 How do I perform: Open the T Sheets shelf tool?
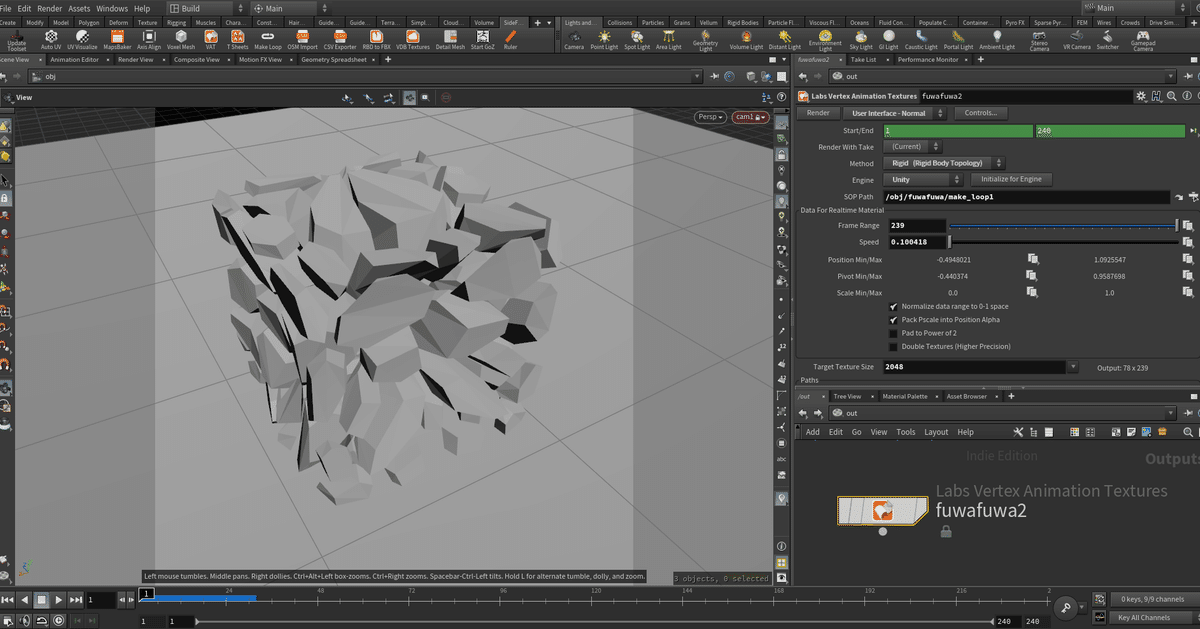(238, 39)
